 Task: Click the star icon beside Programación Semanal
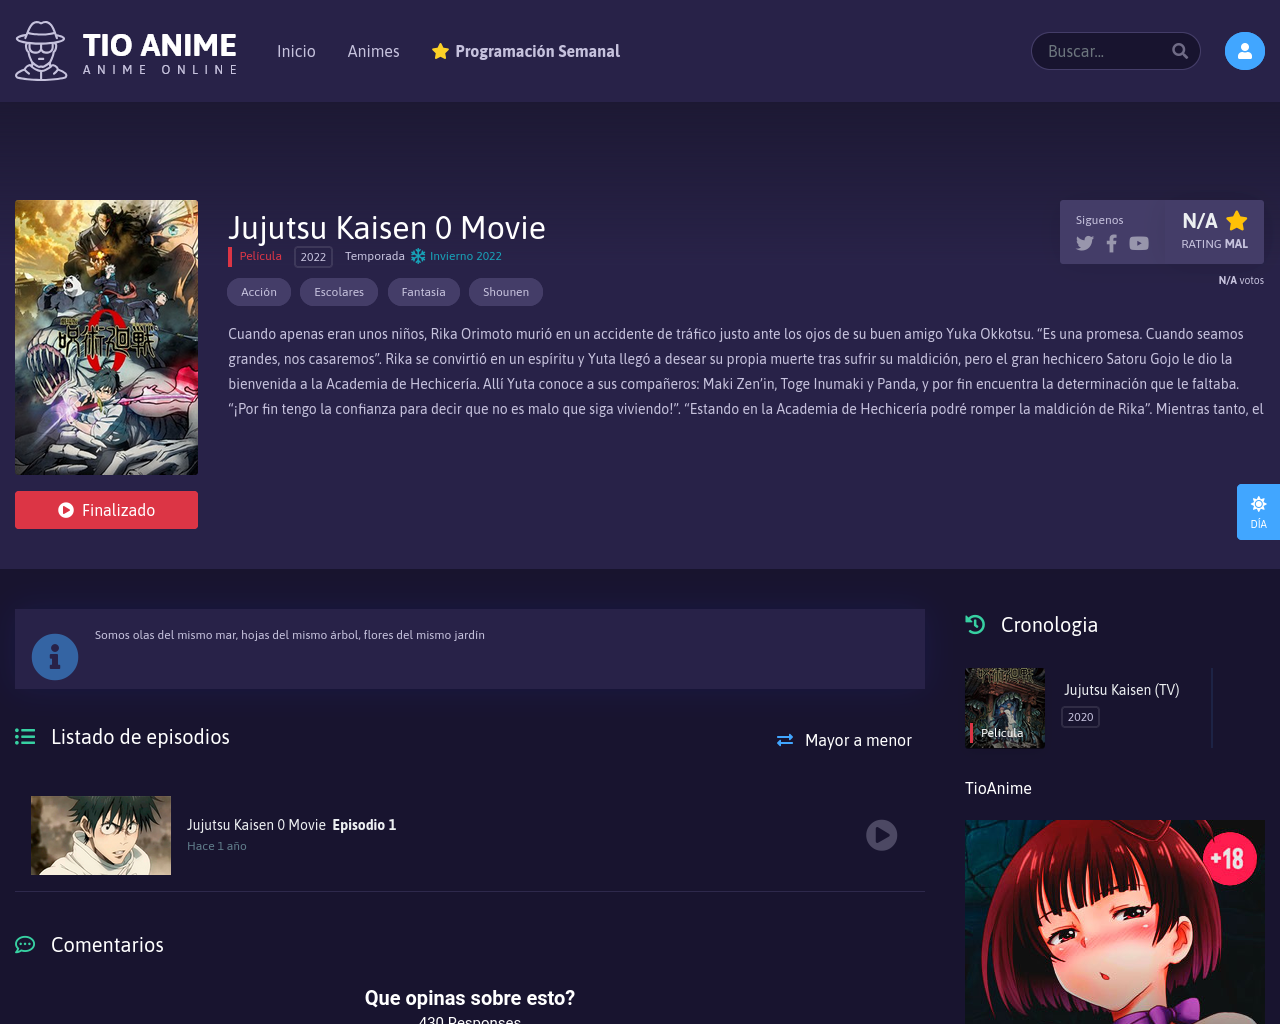[440, 51]
